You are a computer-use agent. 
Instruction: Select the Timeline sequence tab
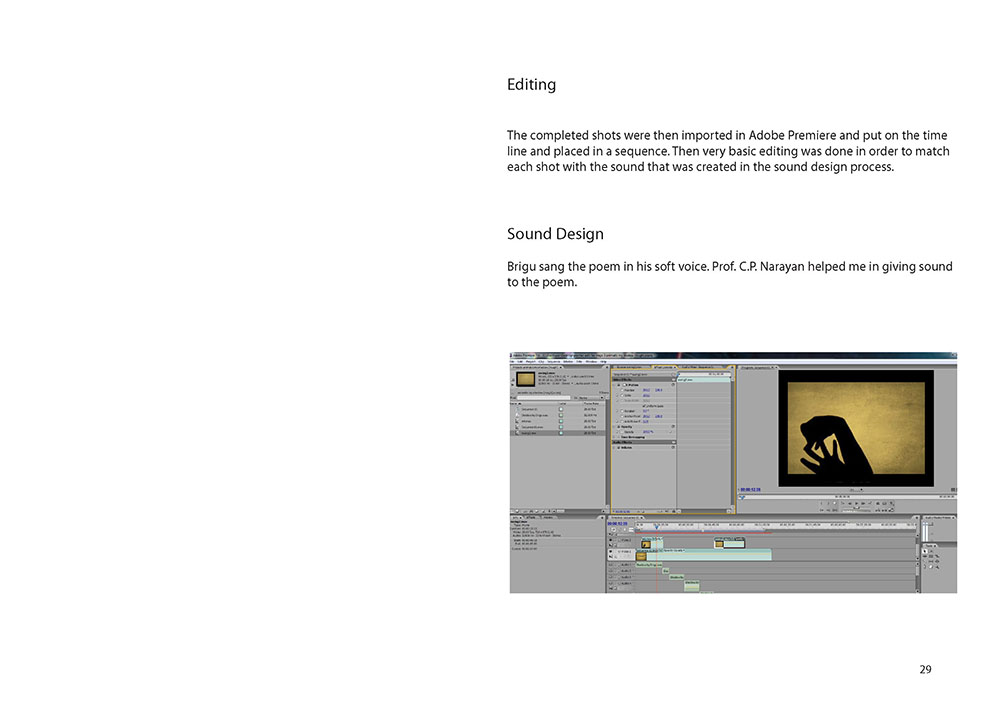[x=626, y=518]
